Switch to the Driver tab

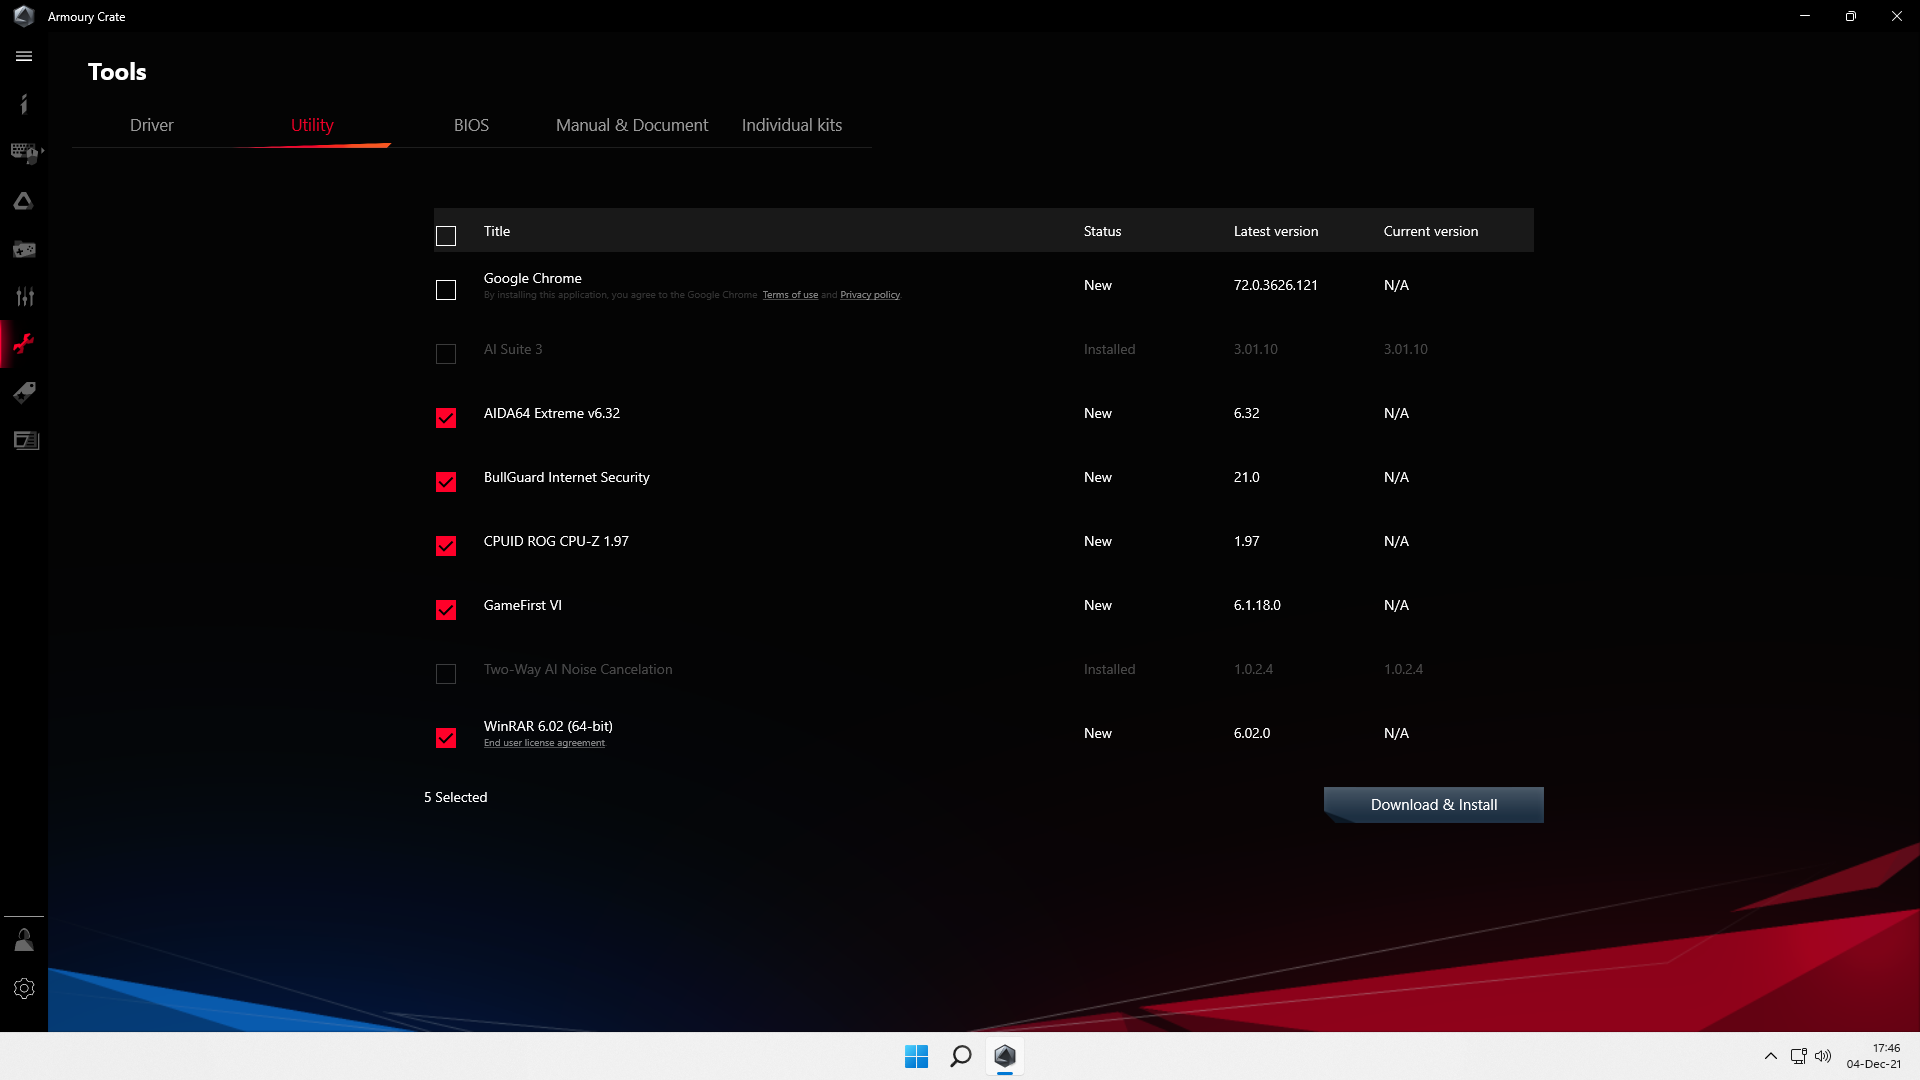(151, 125)
